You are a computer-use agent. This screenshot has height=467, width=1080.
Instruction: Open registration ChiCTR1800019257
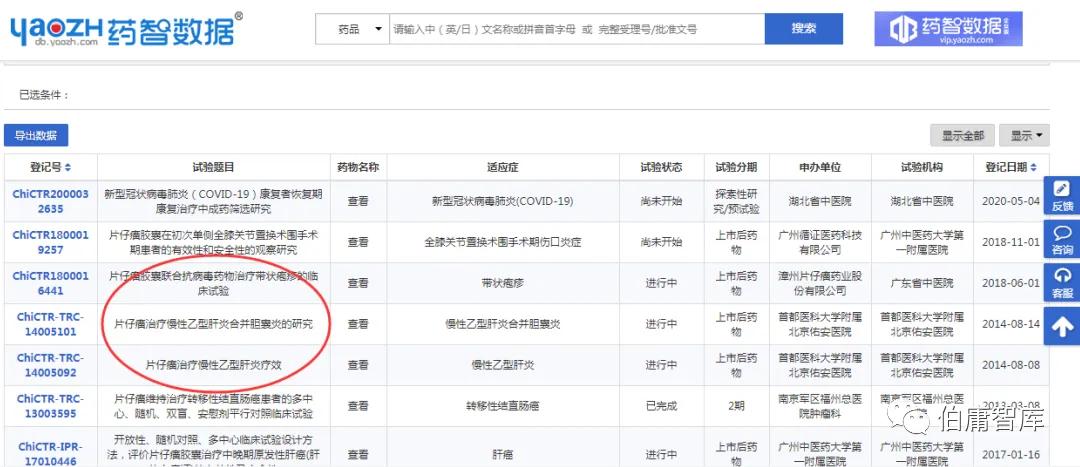(x=51, y=242)
